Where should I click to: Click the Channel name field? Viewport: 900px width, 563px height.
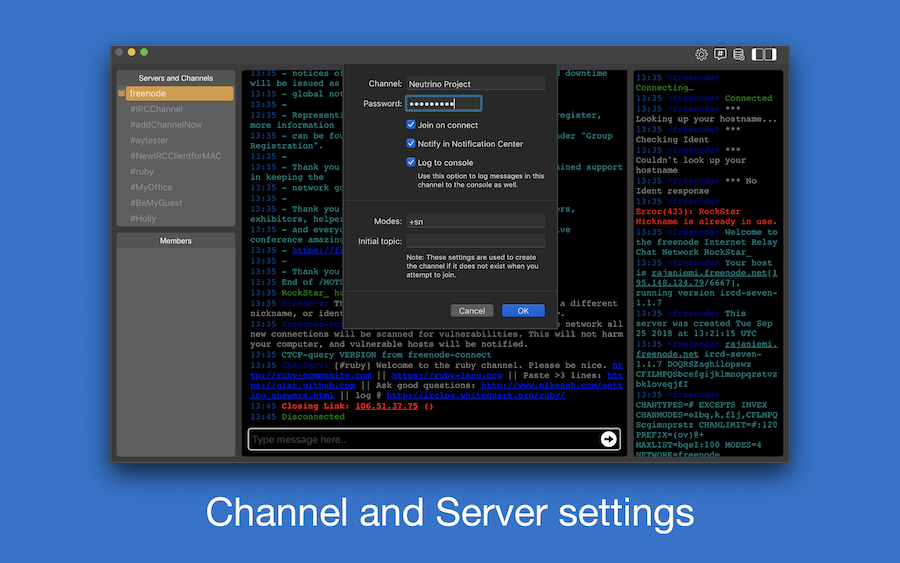pyautogui.click(x=475, y=84)
